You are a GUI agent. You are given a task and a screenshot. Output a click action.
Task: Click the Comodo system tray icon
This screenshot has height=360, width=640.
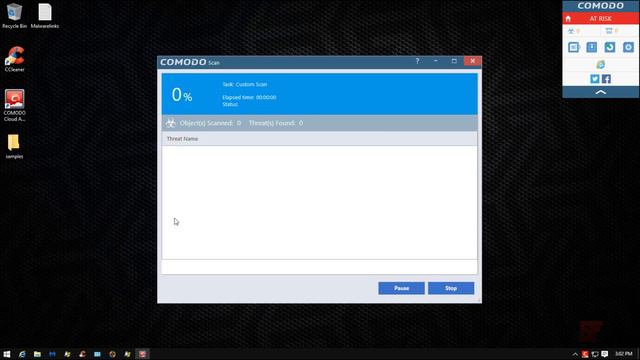[x=585, y=354]
